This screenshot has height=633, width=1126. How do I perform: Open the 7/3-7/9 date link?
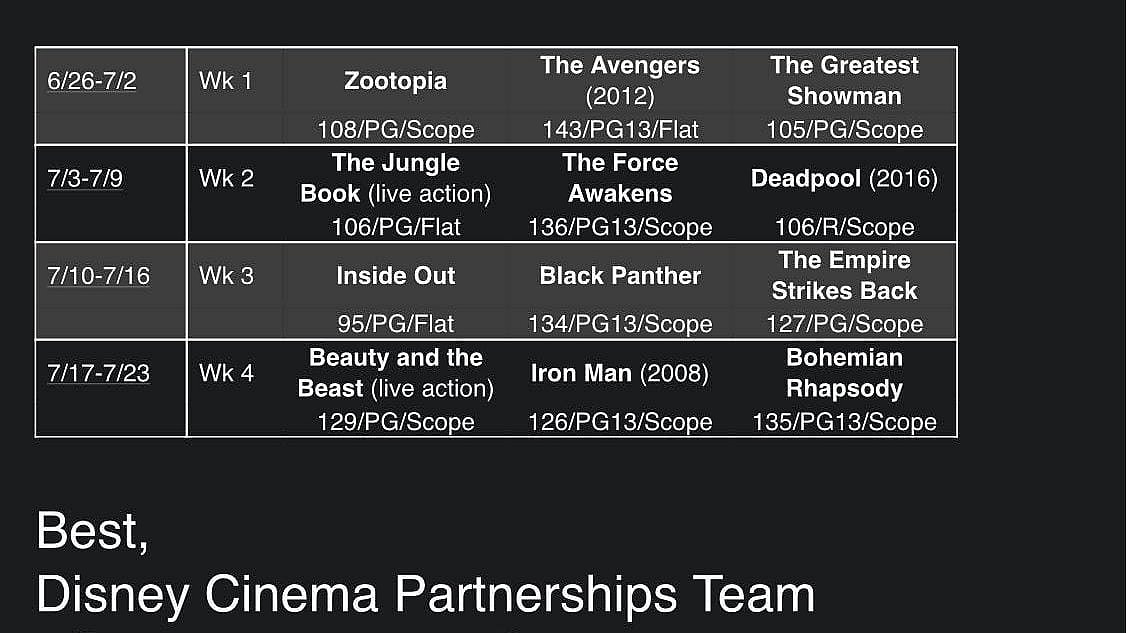point(85,178)
